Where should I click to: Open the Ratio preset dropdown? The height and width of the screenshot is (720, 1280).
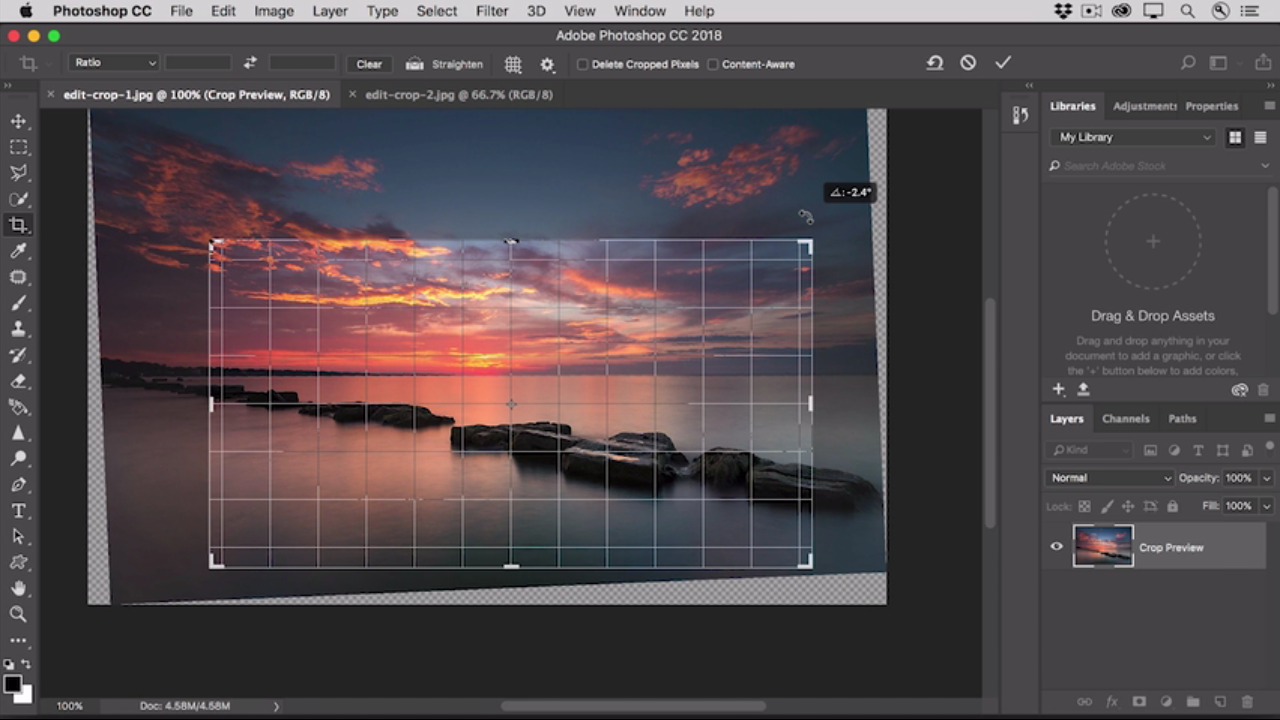pyautogui.click(x=114, y=63)
